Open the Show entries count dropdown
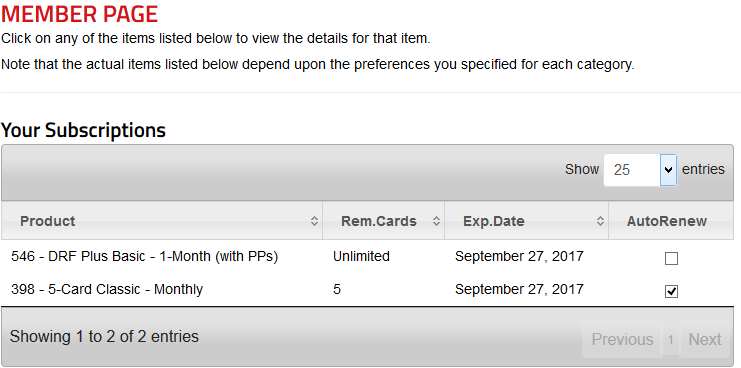Viewport: 741px width, 368px height. click(x=640, y=170)
